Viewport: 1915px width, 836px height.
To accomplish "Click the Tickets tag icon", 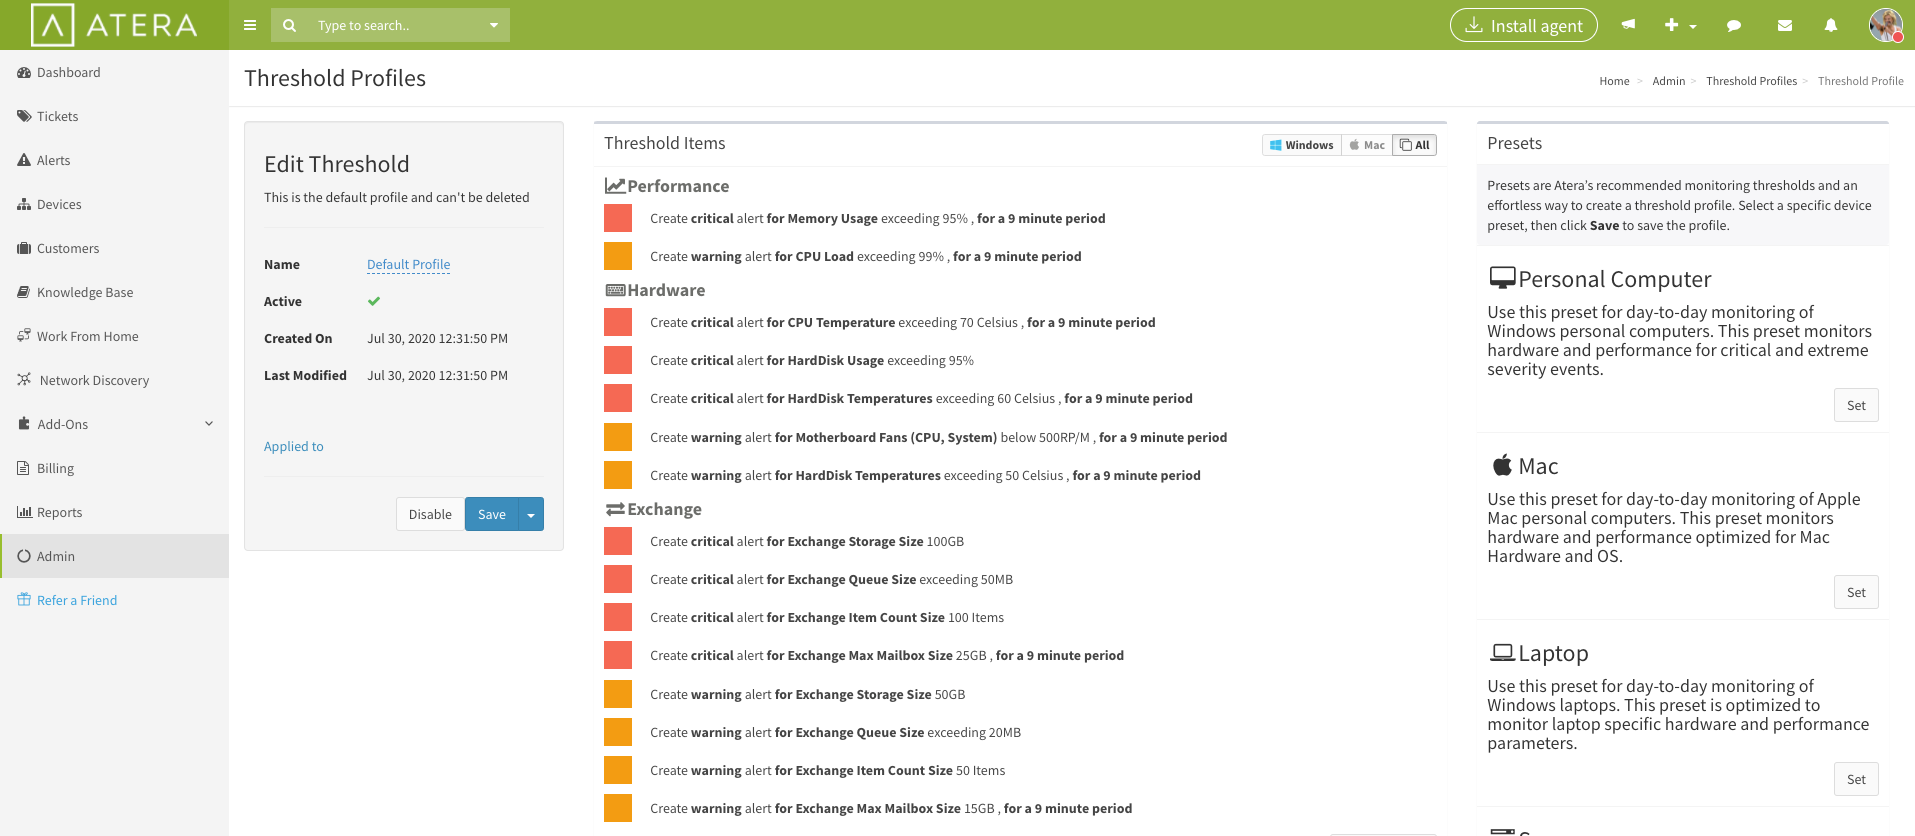I will [24, 116].
